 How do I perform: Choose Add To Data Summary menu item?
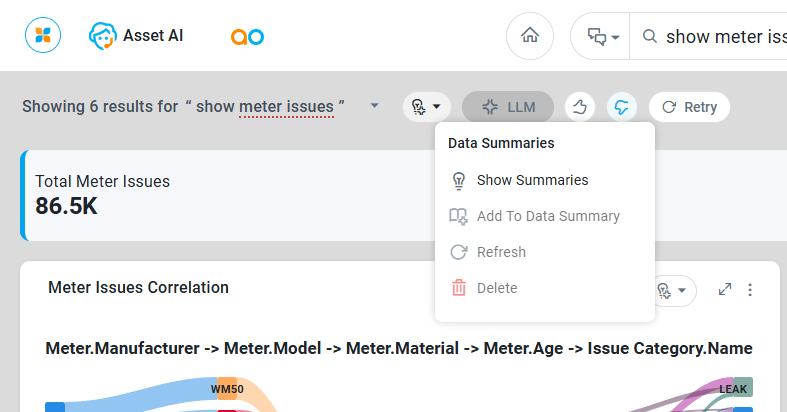point(548,216)
